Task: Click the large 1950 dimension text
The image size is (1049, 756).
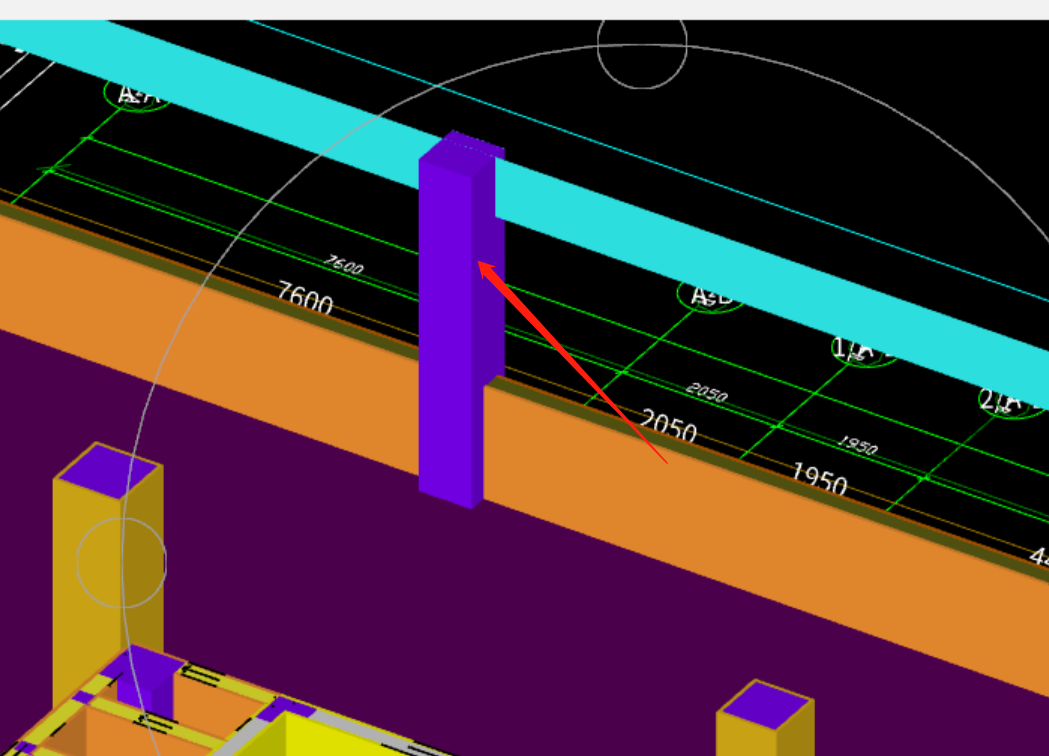Action: pos(820,479)
